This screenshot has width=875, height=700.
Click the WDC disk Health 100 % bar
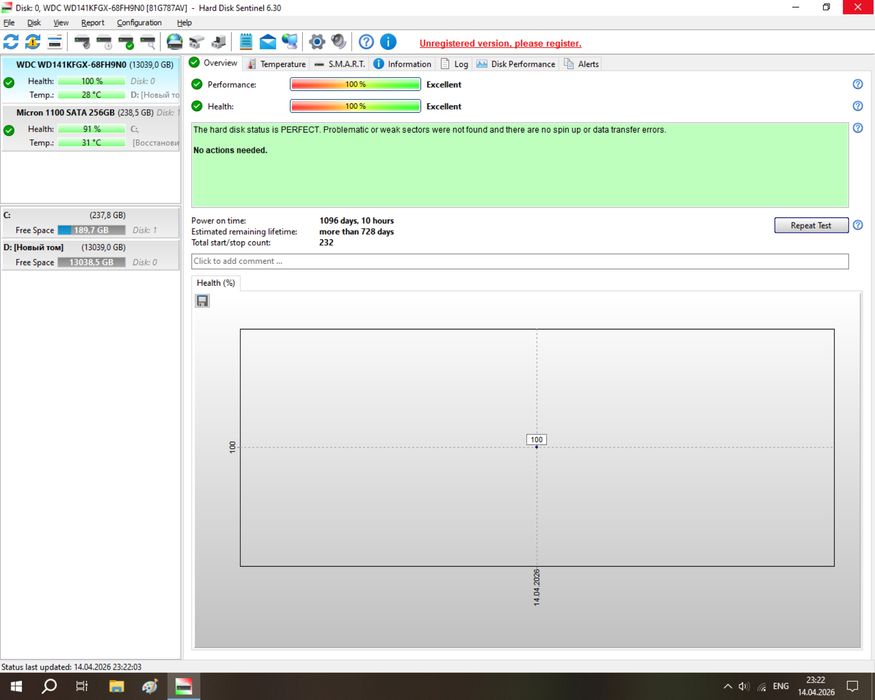pyautogui.click(x=92, y=81)
